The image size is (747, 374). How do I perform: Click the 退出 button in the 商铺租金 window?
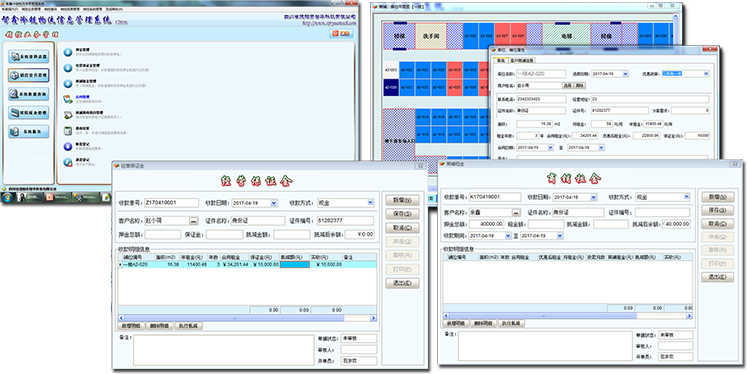click(717, 277)
